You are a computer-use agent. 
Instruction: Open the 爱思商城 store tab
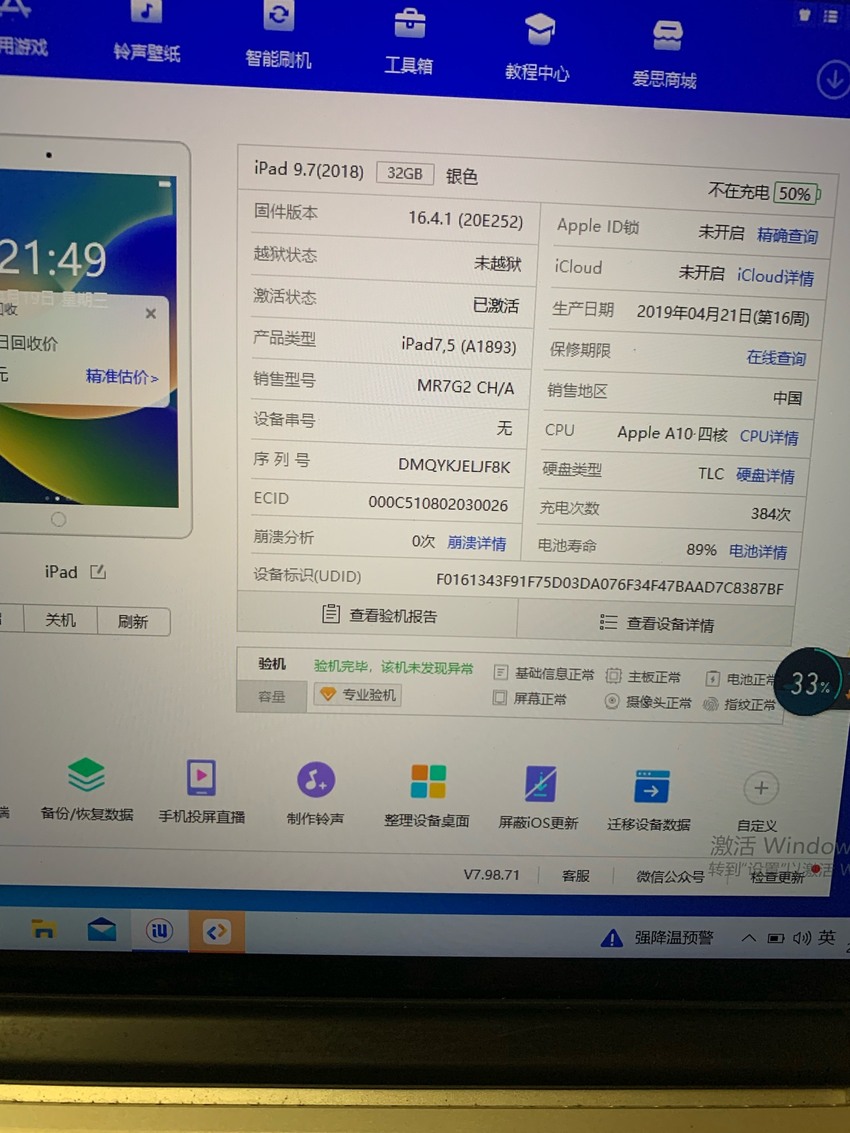(x=665, y=55)
